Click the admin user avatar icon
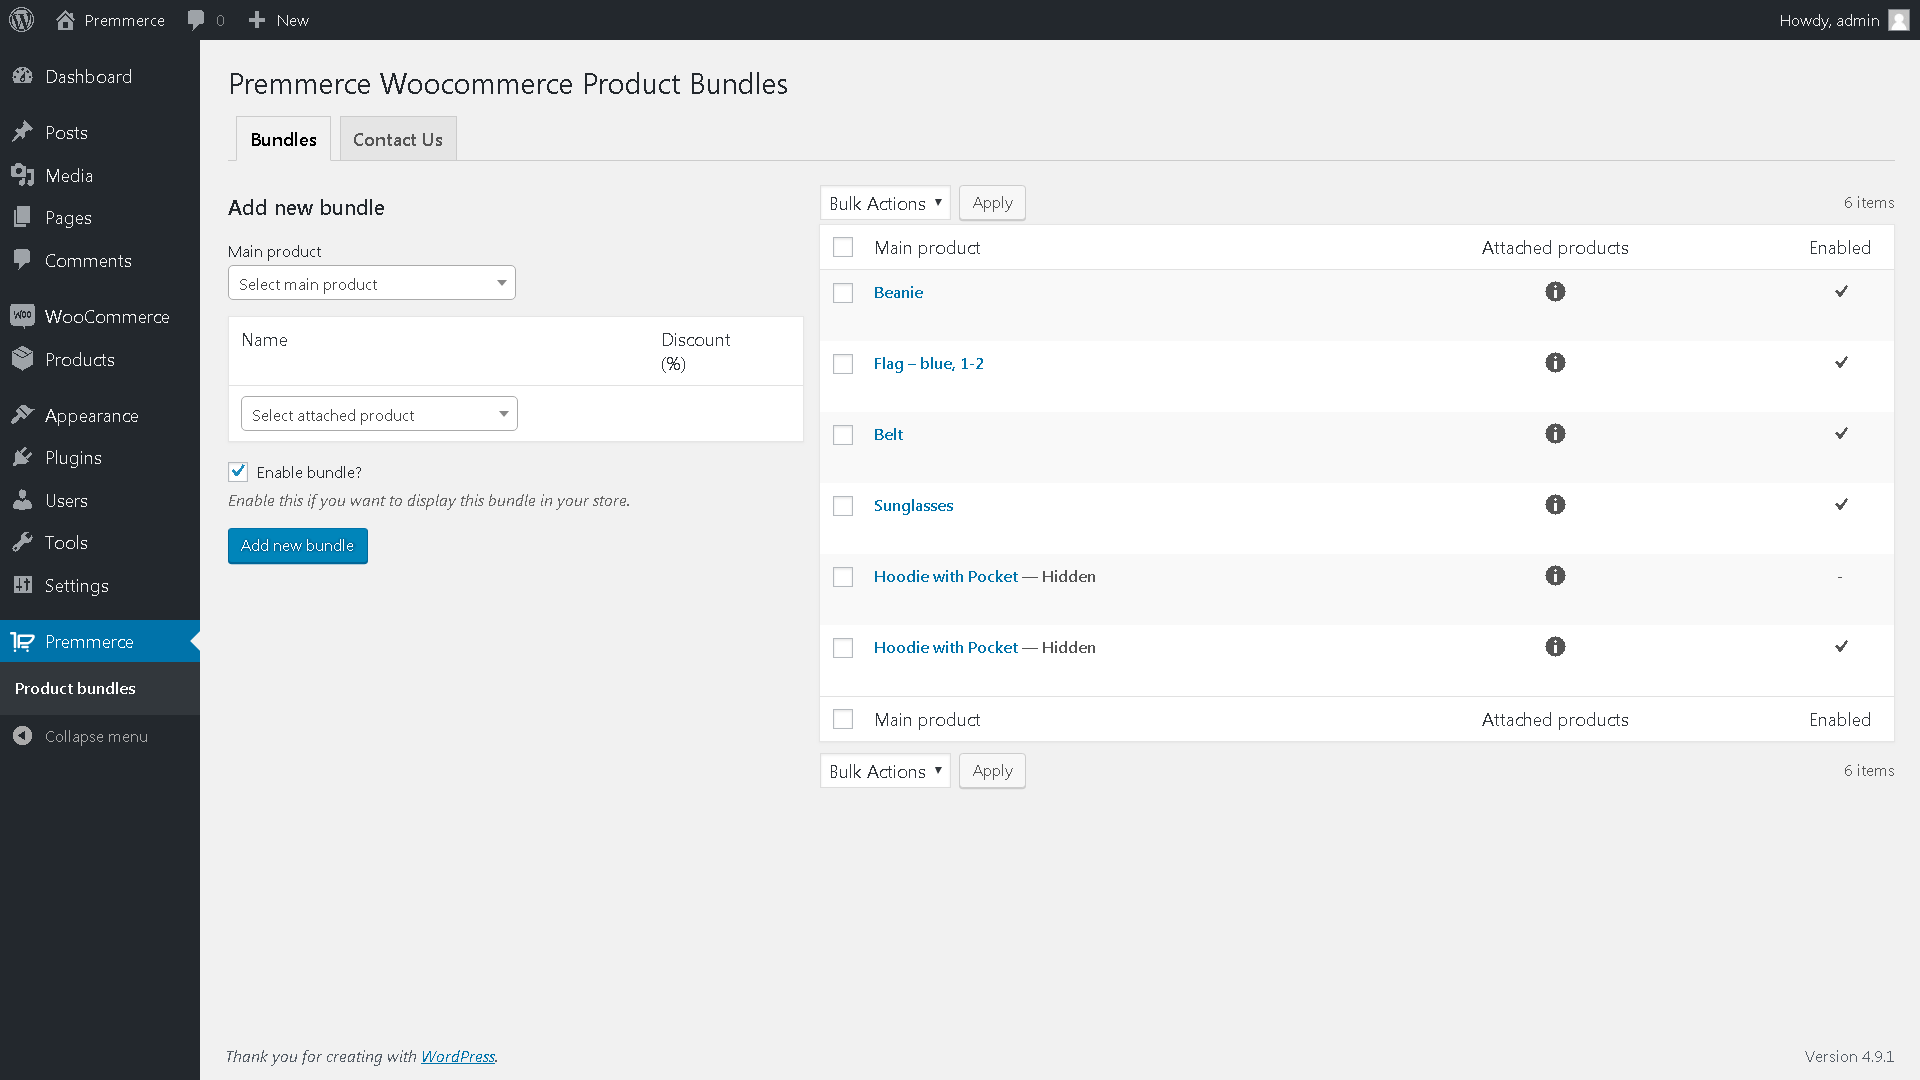 [1898, 20]
